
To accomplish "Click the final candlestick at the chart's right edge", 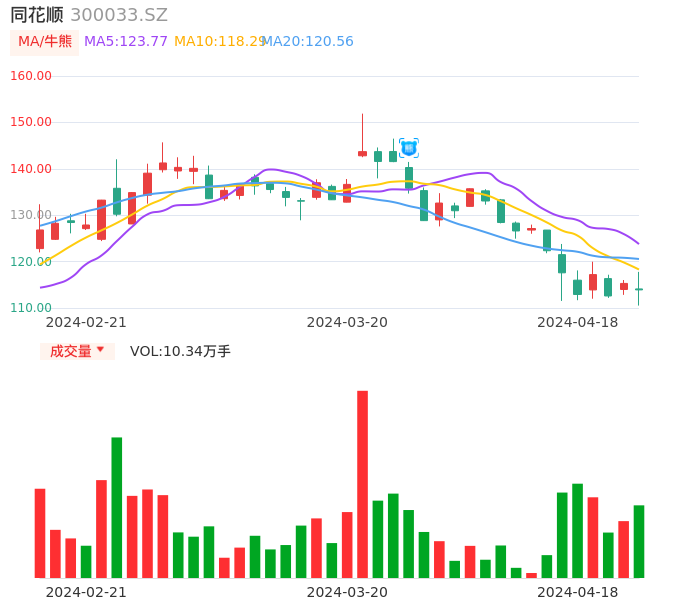I will pos(639,289).
